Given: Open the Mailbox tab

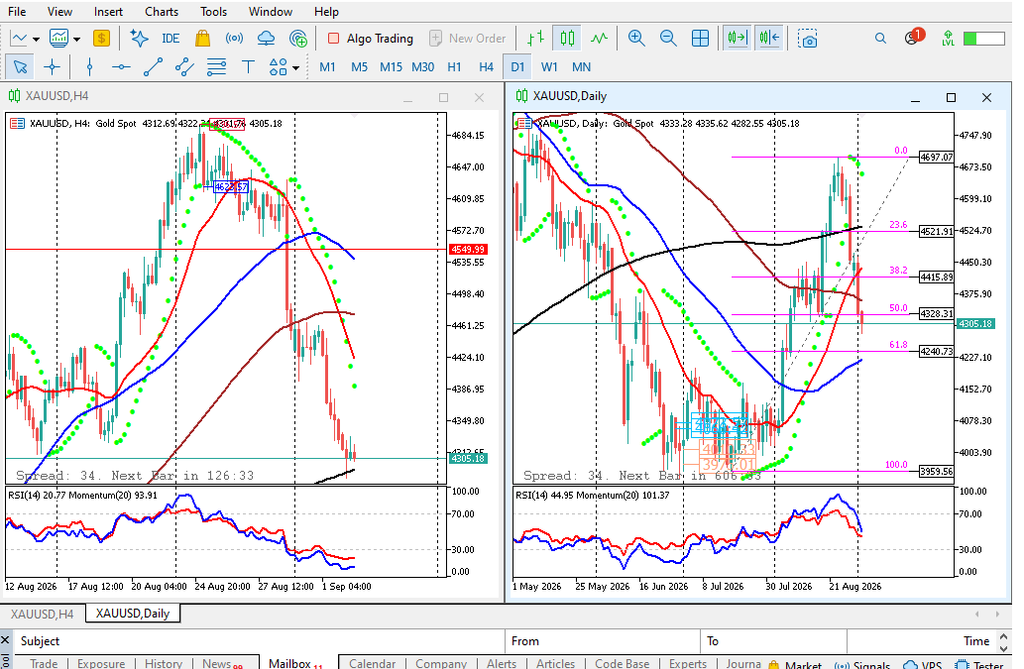Looking at the screenshot, I should click(x=296, y=663).
